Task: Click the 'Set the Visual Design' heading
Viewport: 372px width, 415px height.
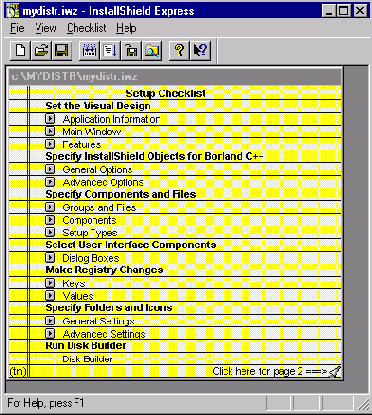Action: pos(98,106)
